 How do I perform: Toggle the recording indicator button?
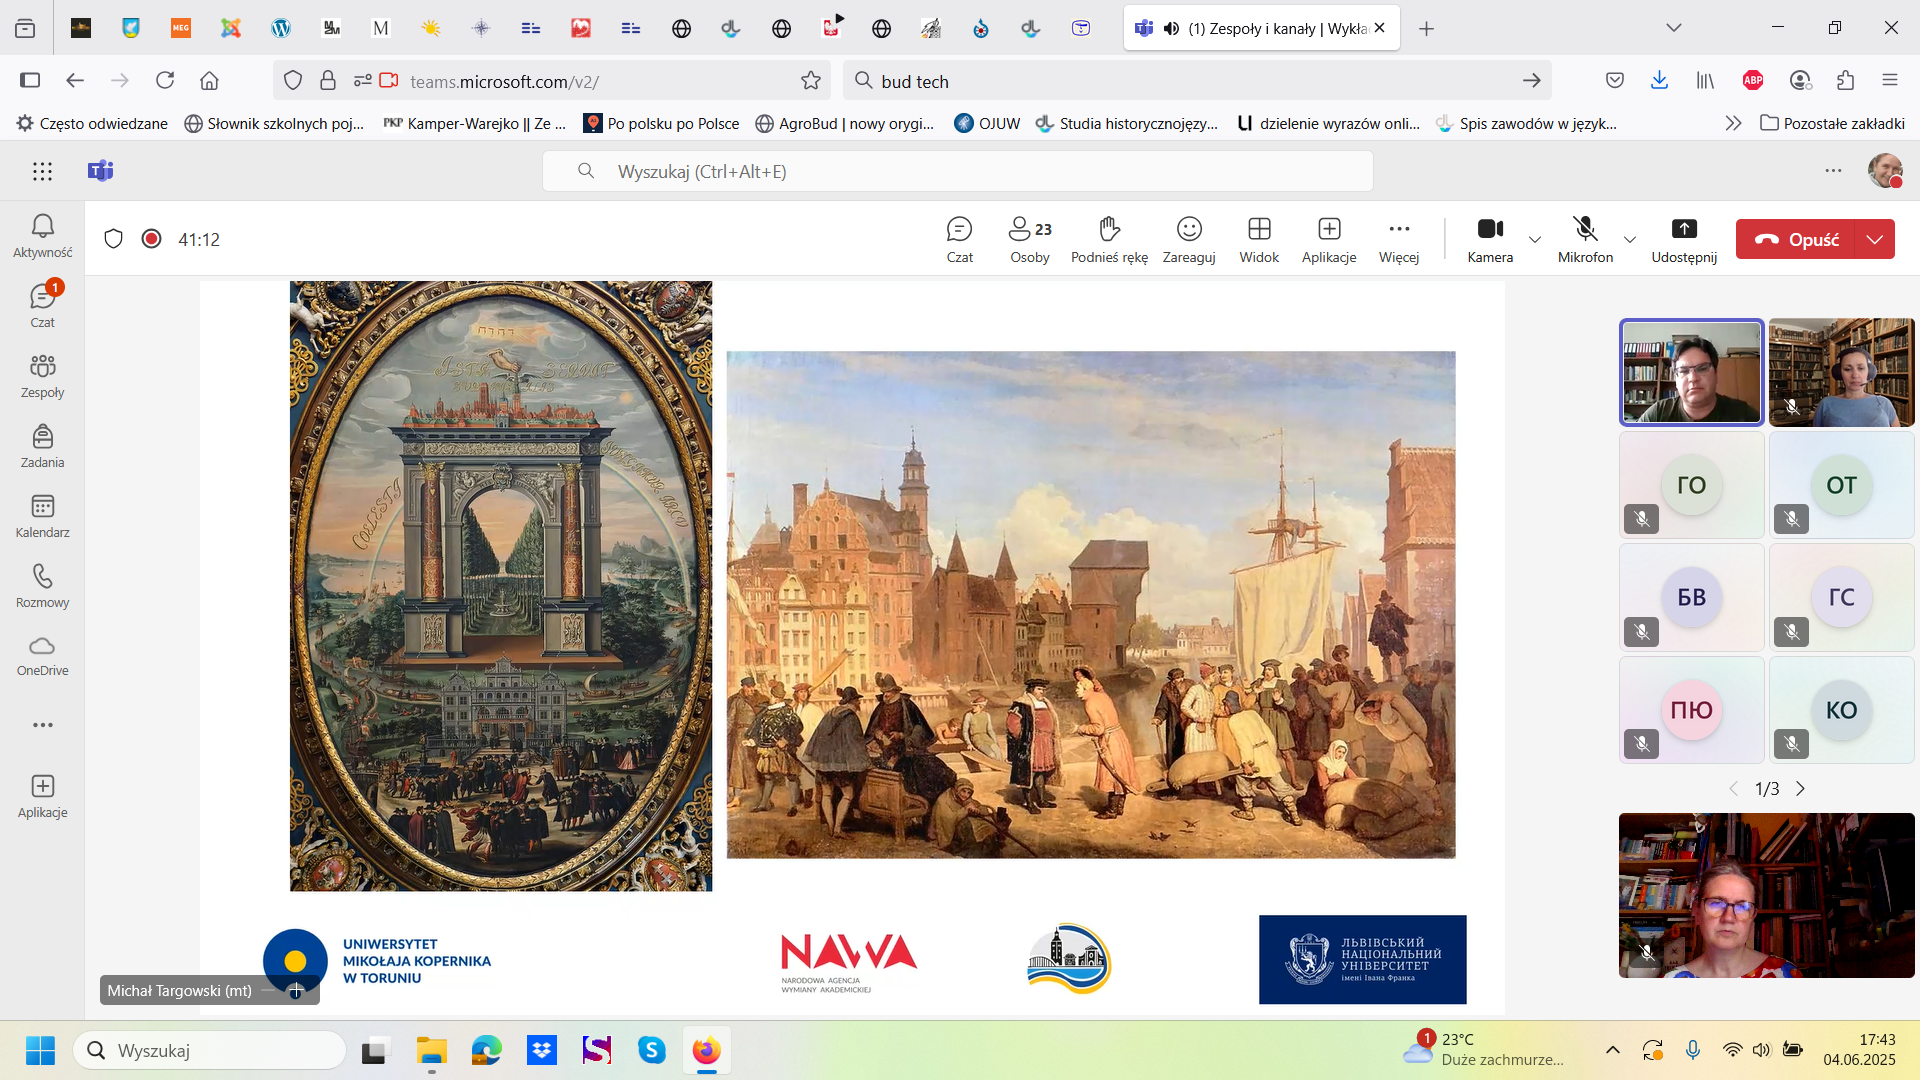pyautogui.click(x=151, y=239)
